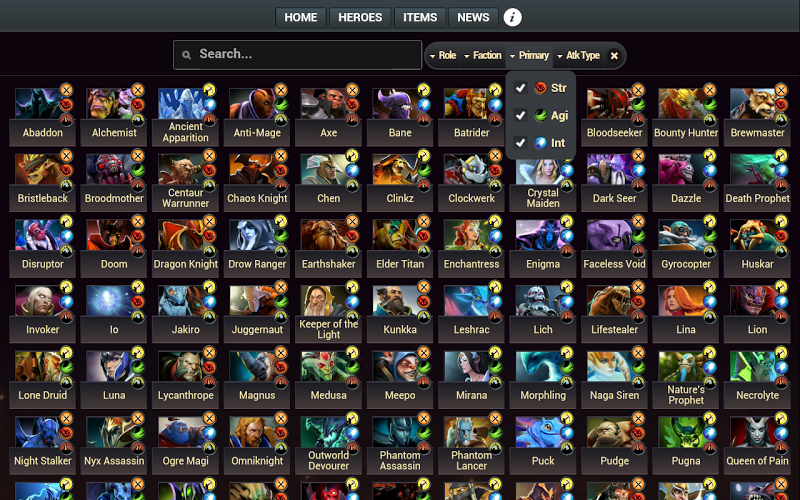Uncheck the Agi primary attribute checkbox

tap(520, 115)
